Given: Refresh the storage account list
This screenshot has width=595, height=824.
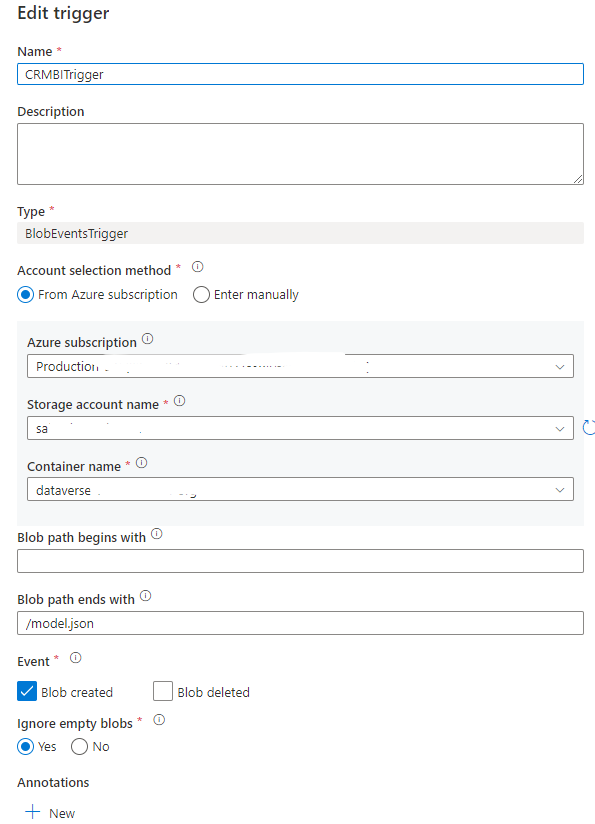Looking at the screenshot, I should click(x=589, y=428).
